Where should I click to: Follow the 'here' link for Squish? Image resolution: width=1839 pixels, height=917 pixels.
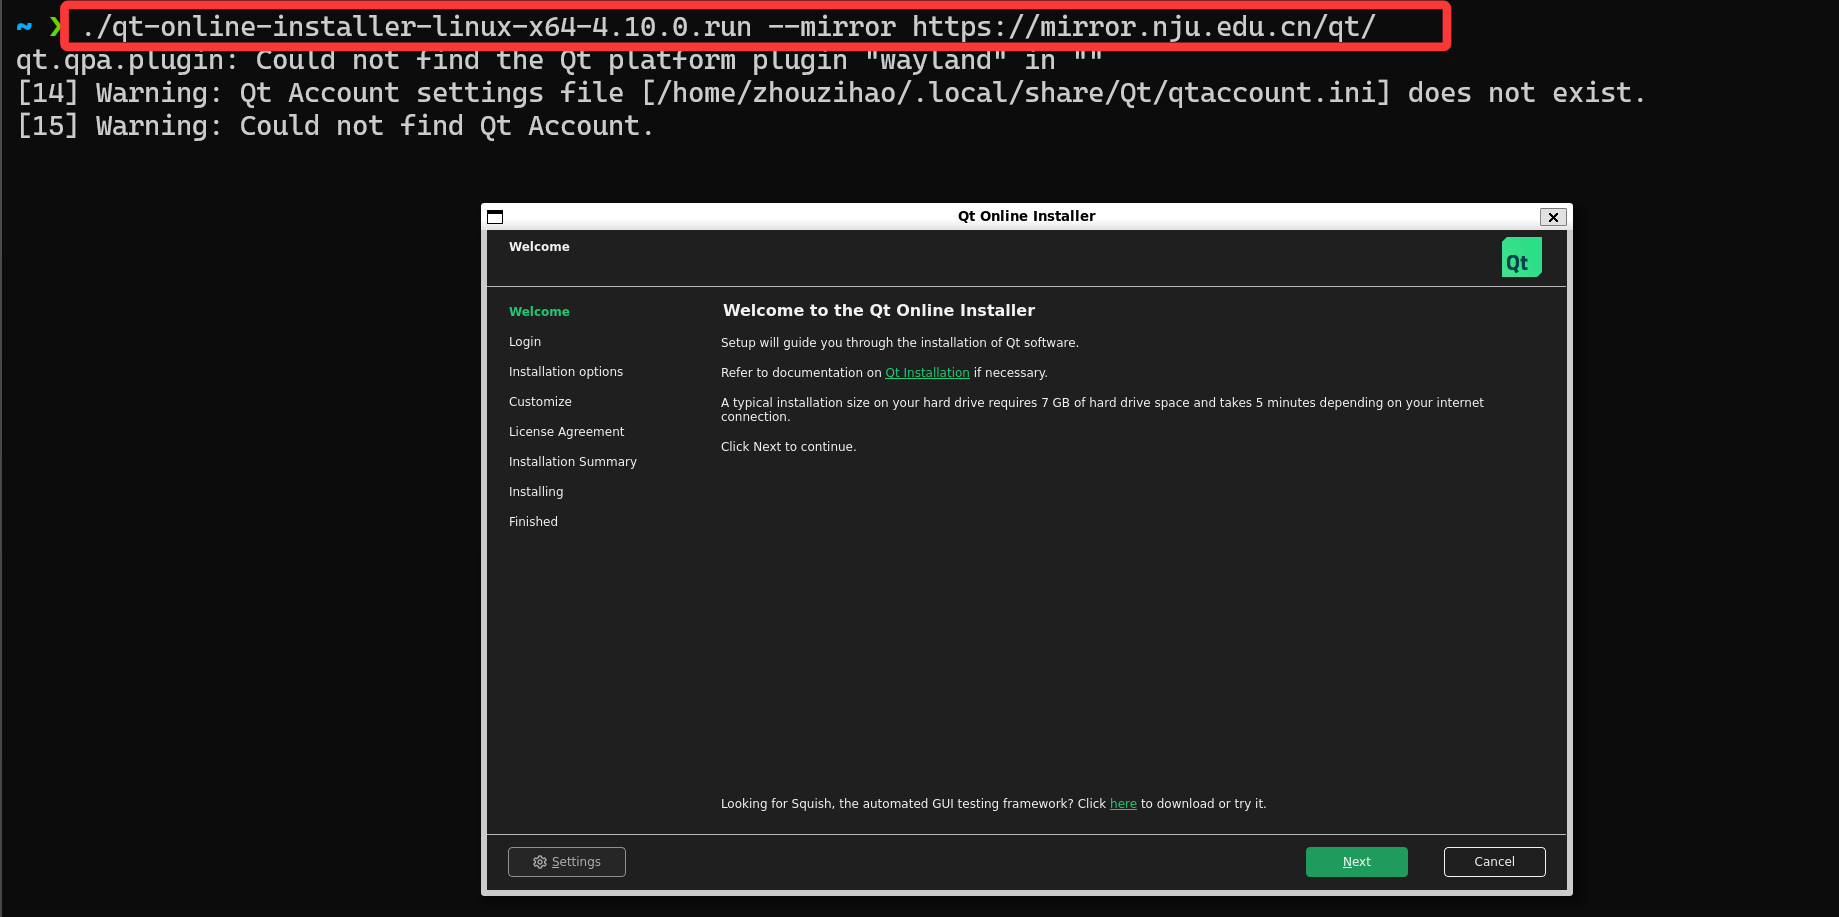pos(1123,804)
